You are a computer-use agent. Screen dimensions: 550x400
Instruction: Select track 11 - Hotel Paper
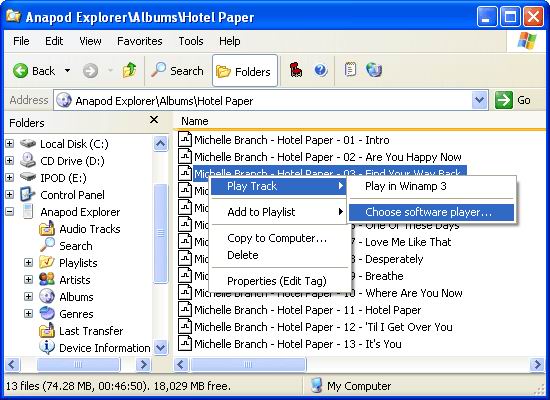click(307, 310)
